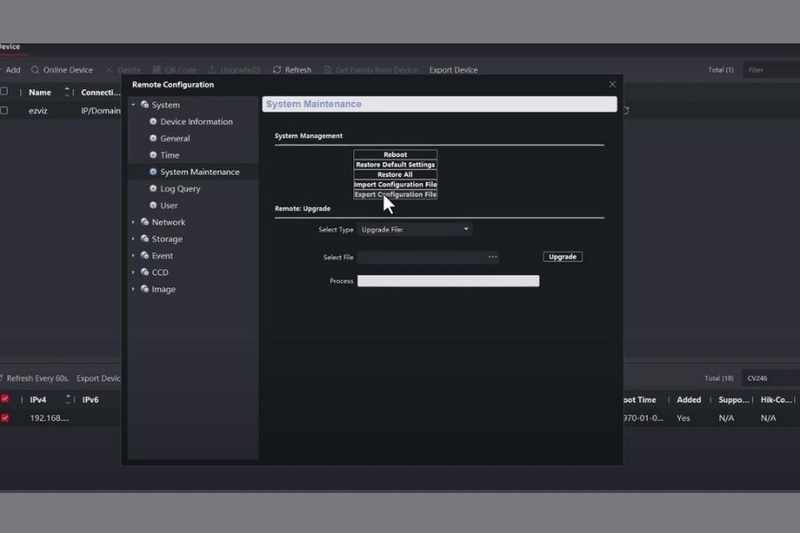Expand the Storage tree node
This screenshot has width=800, height=533.
(134, 239)
